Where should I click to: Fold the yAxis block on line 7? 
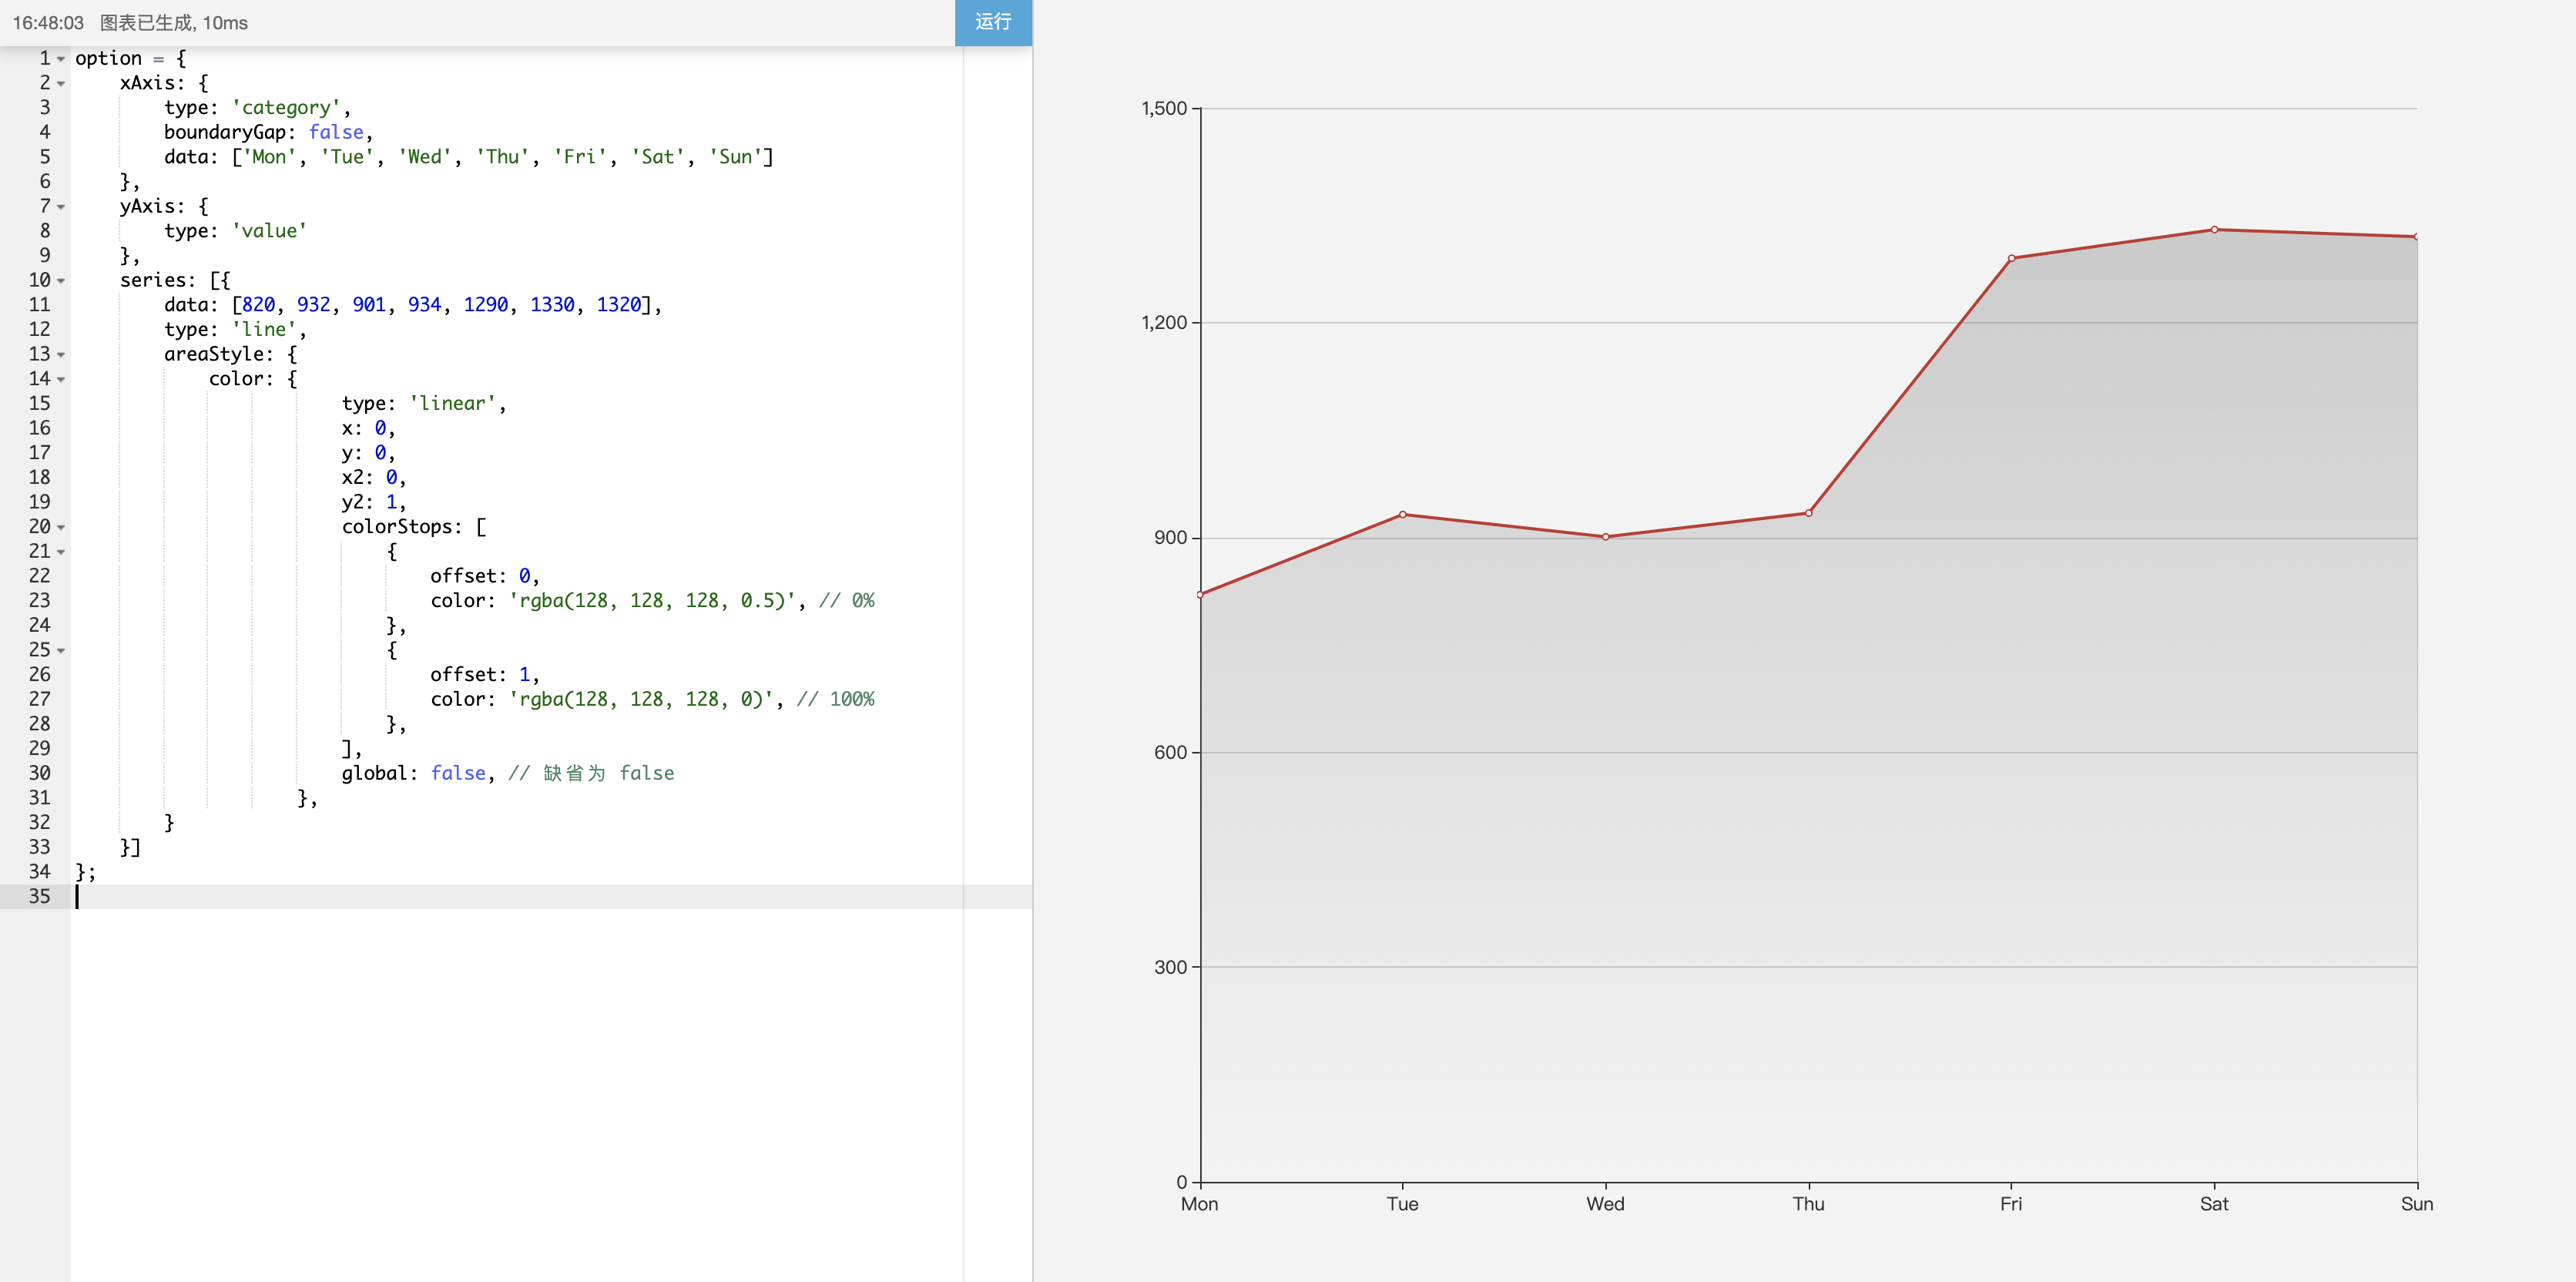[x=61, y=207]
